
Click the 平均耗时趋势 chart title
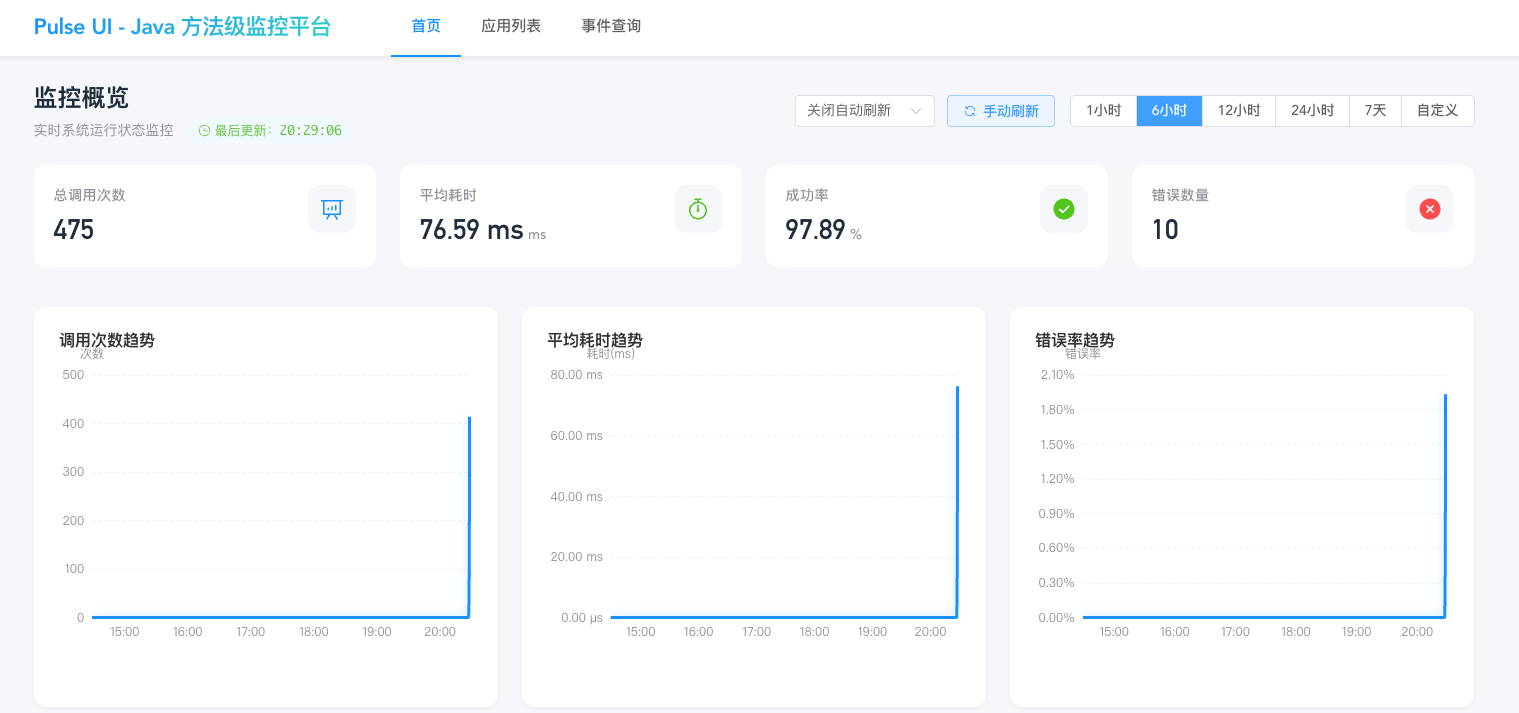click(x=595, y=340)
